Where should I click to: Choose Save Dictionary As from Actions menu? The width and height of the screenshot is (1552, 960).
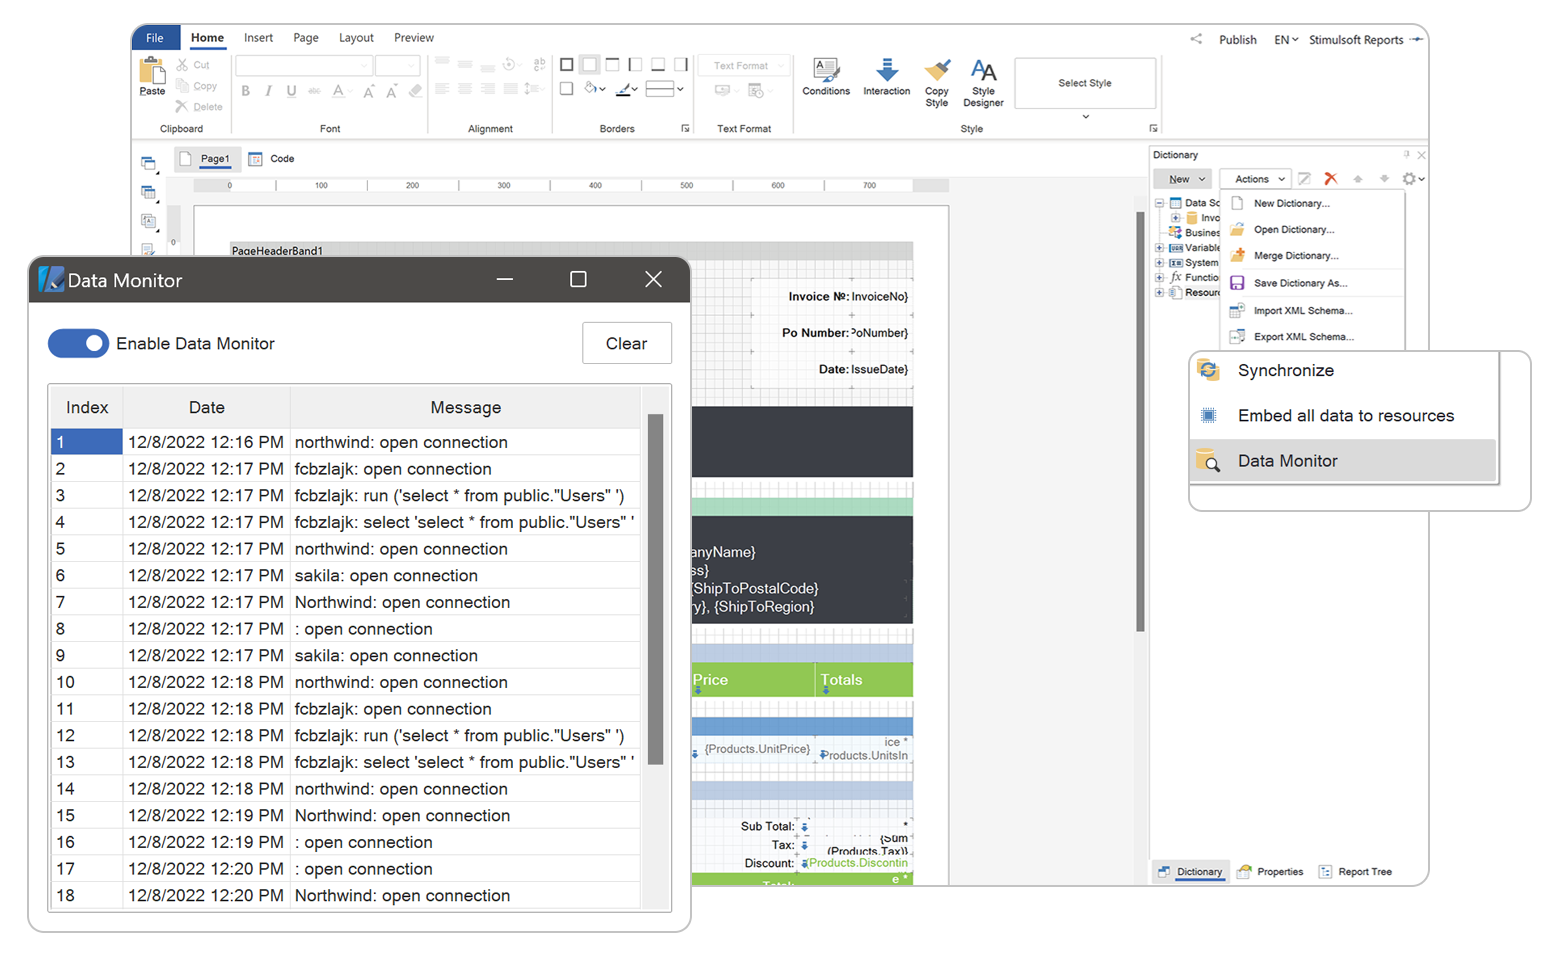point(1299,283)
